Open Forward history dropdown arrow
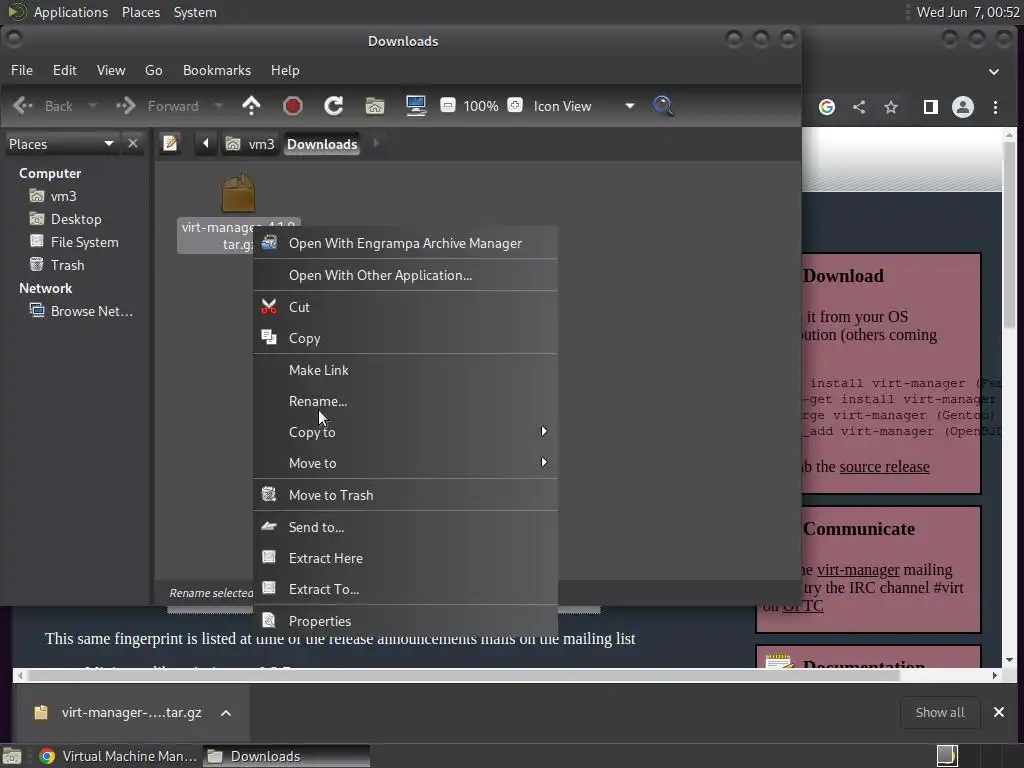Screen dimensions: 1024x768 click(219, 106)
